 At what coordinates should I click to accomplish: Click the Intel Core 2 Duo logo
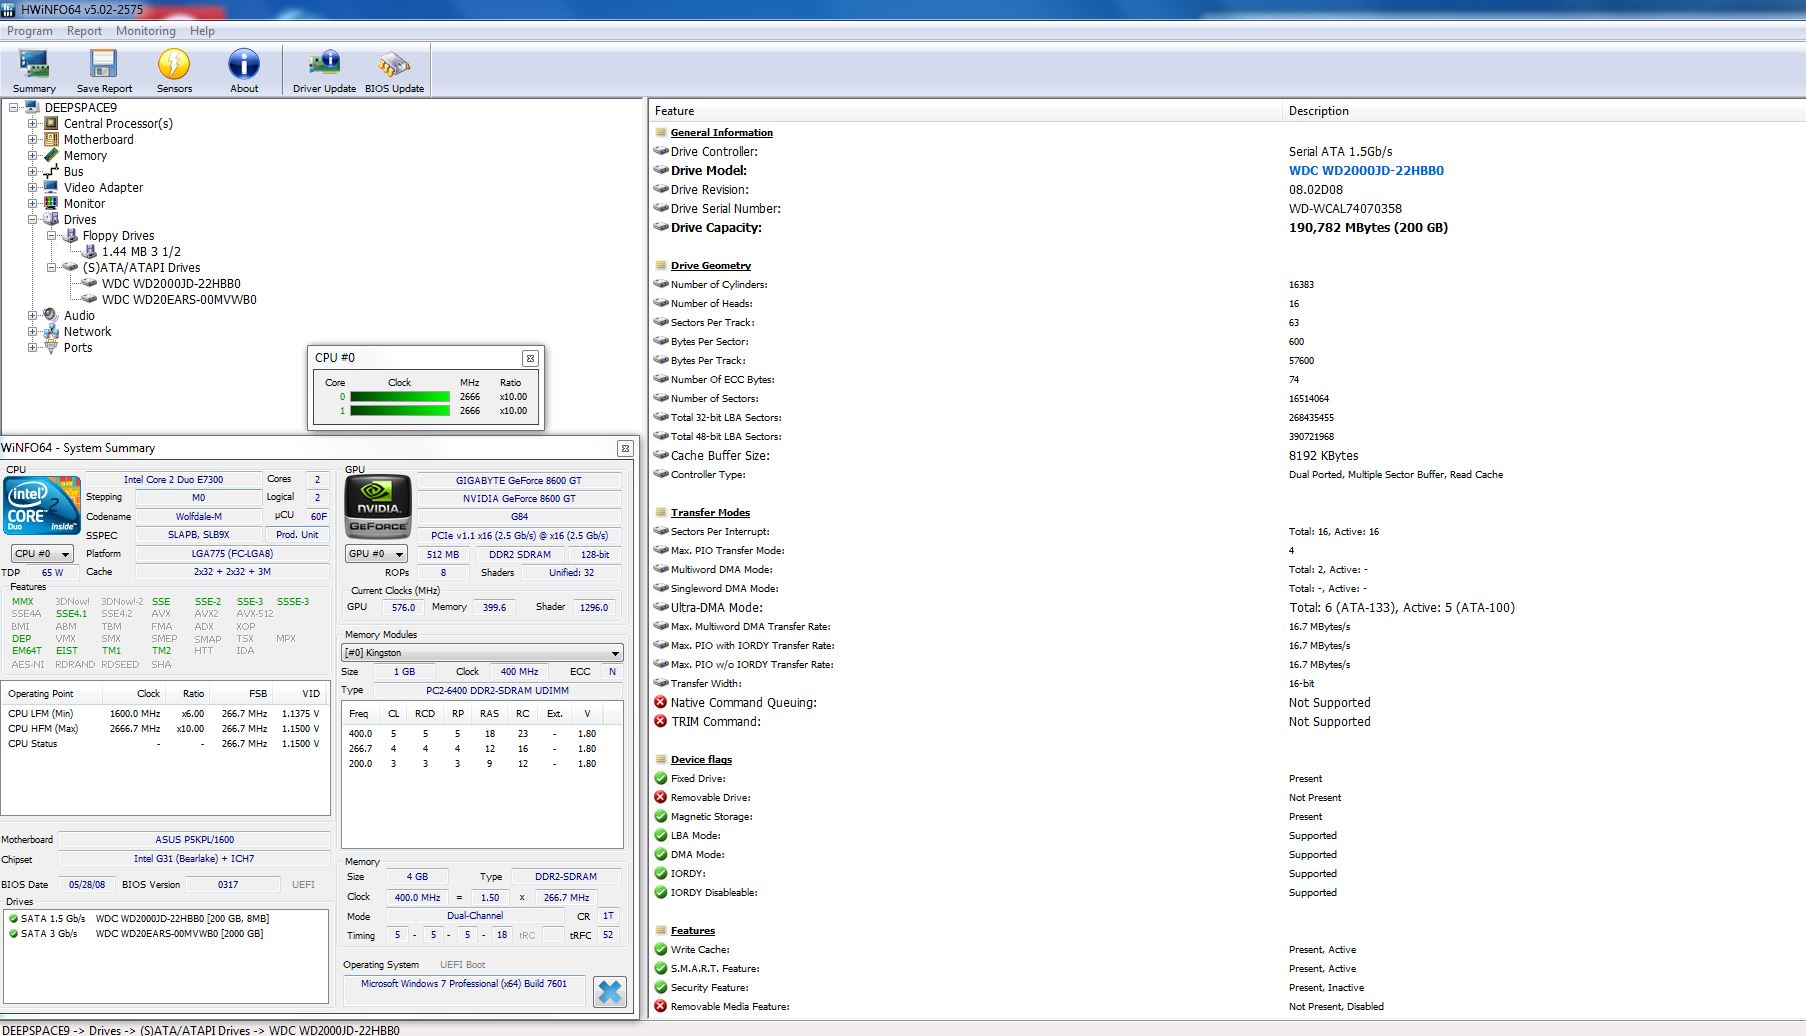tap(41, 506)
